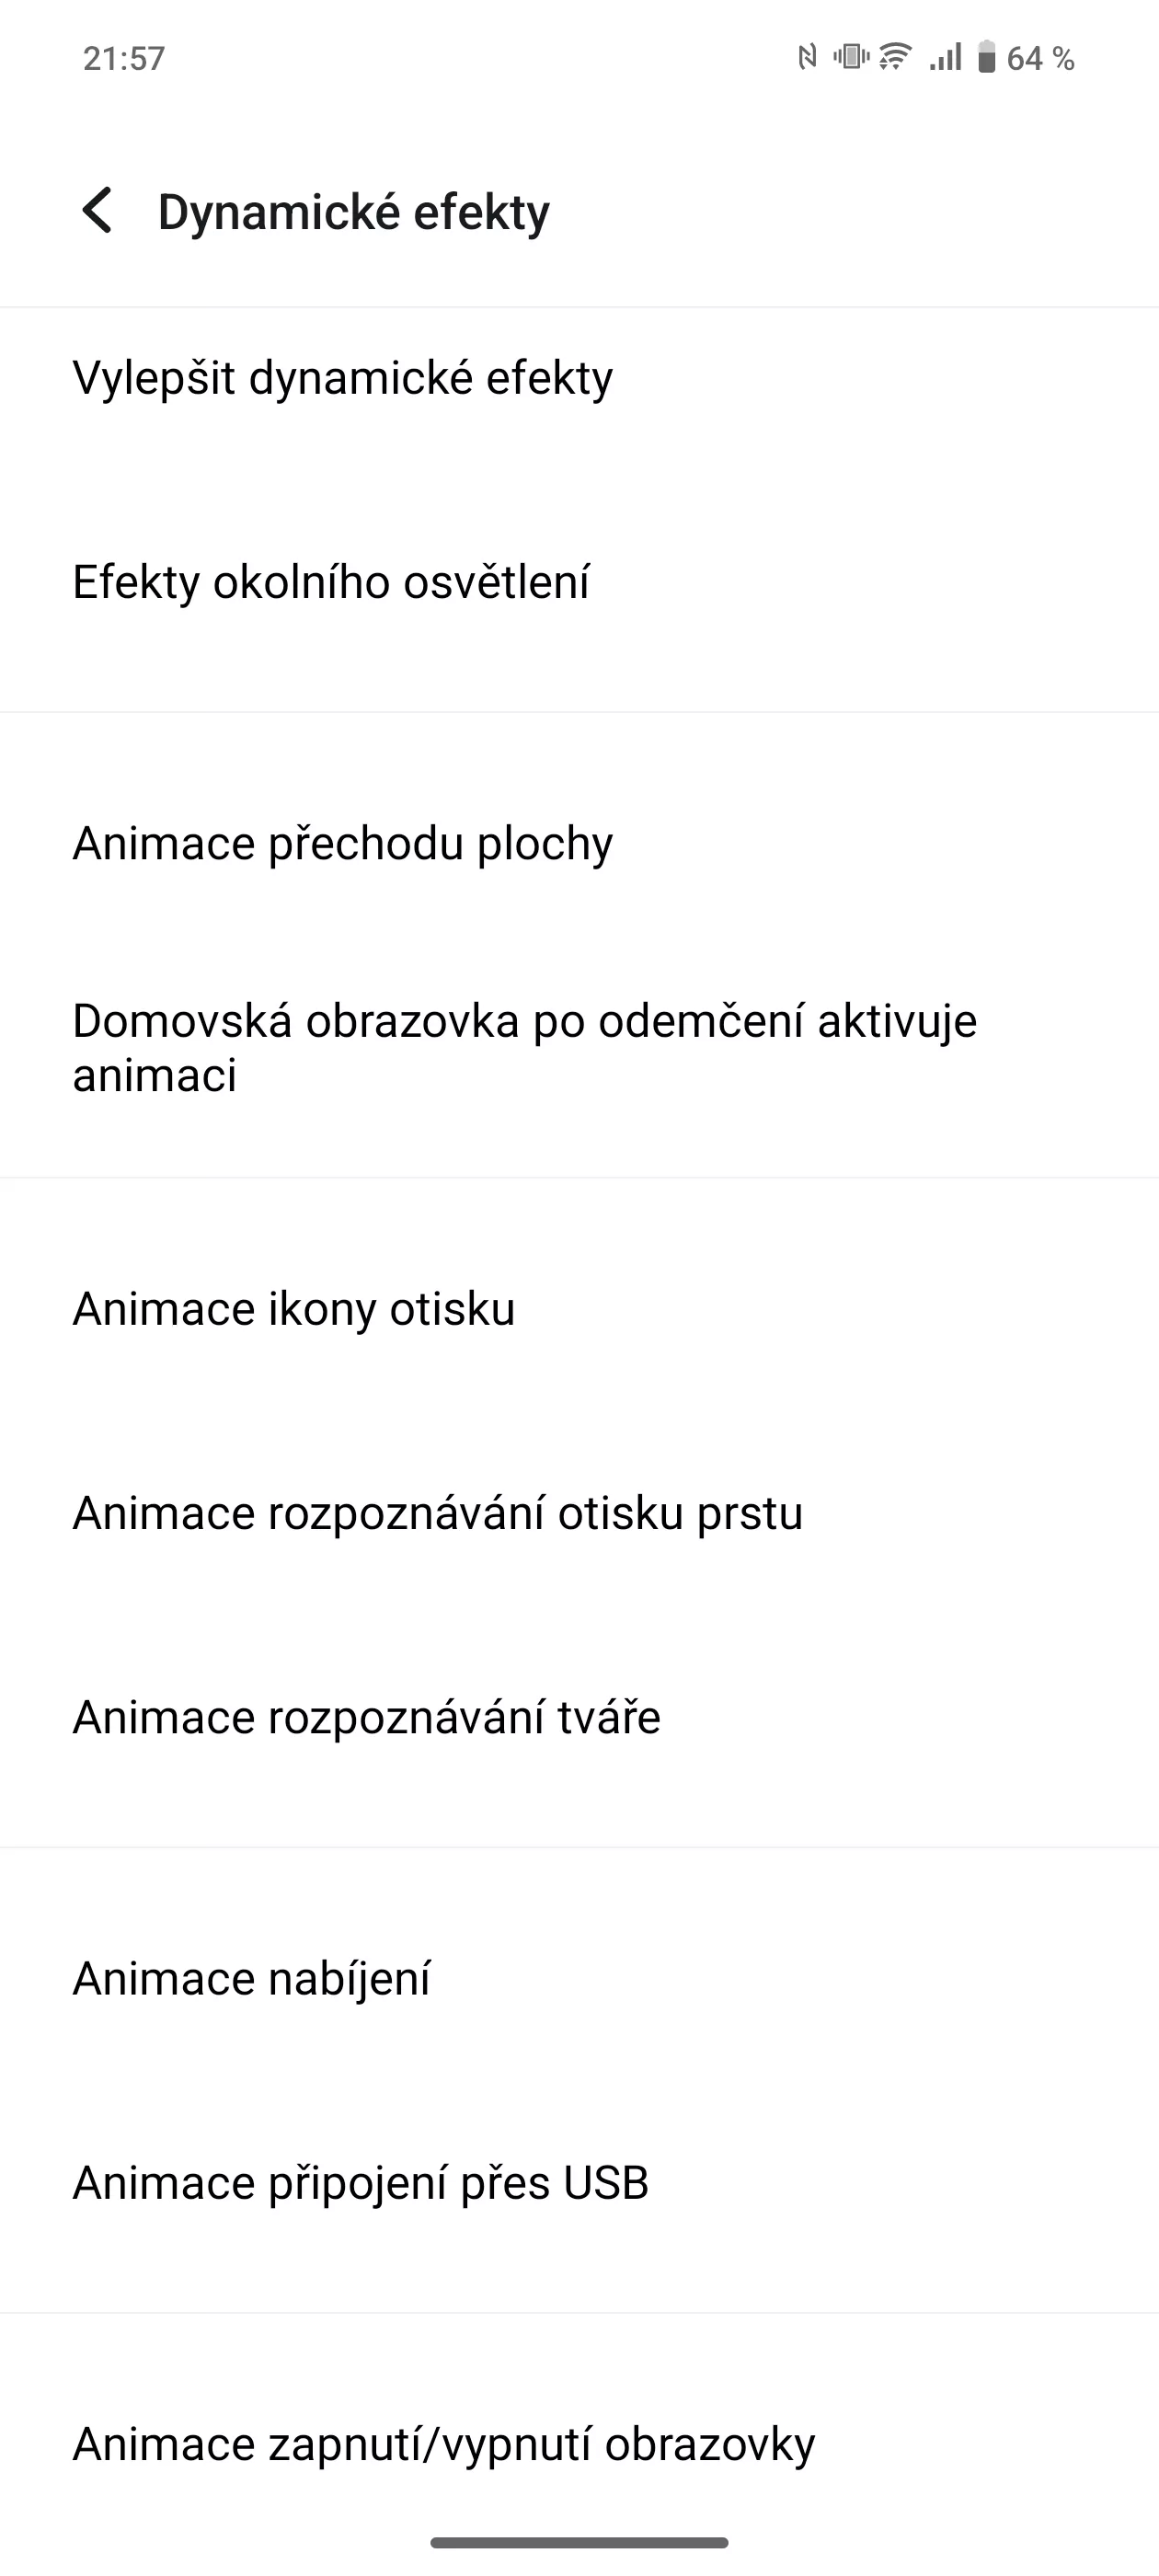Image resolution: width=1159 pixels, height=2576 pixels.
Task: Select Animace přechodu plochy
Action: (579, 843)
